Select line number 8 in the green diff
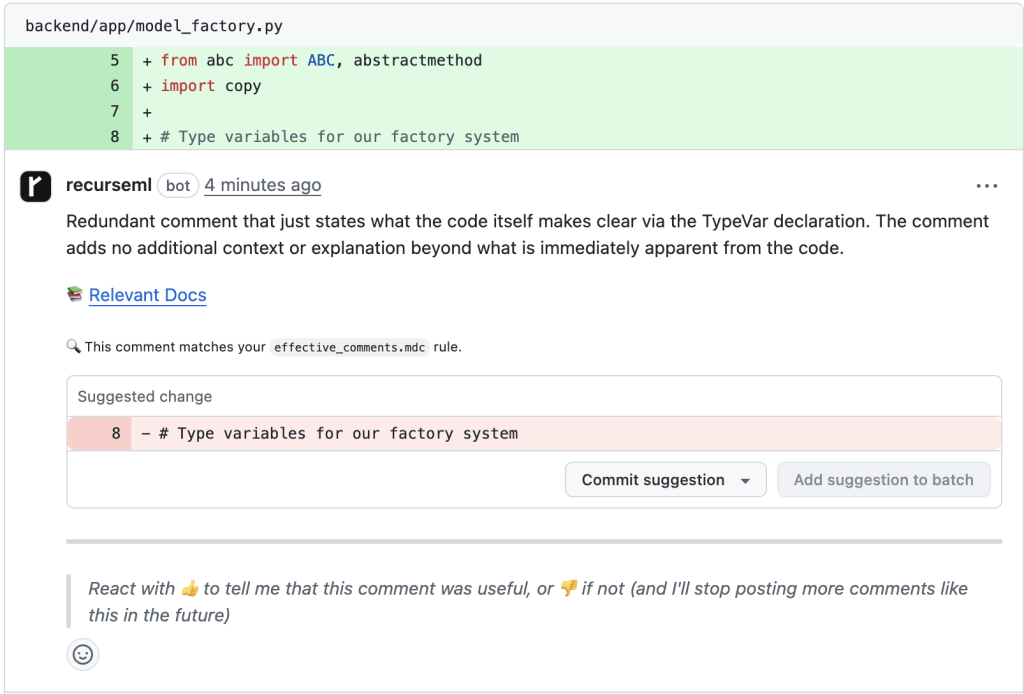The height and width of the screenshot is (694, 1024). coord(114,137)
